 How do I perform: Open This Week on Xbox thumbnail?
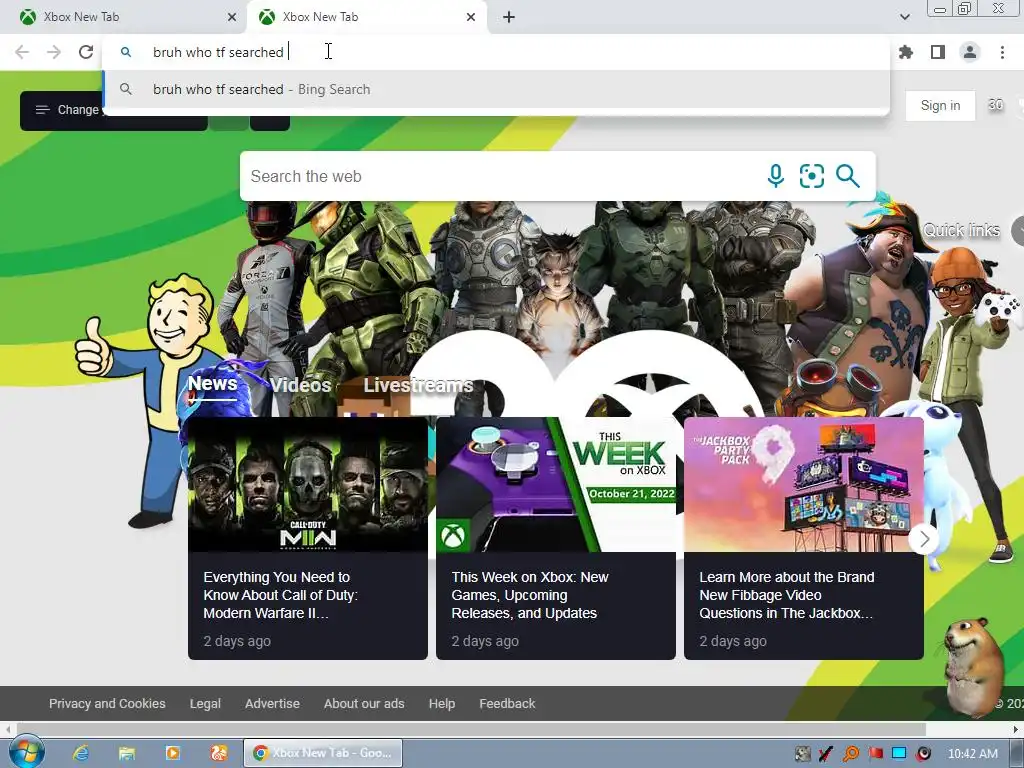click(556, 485)
